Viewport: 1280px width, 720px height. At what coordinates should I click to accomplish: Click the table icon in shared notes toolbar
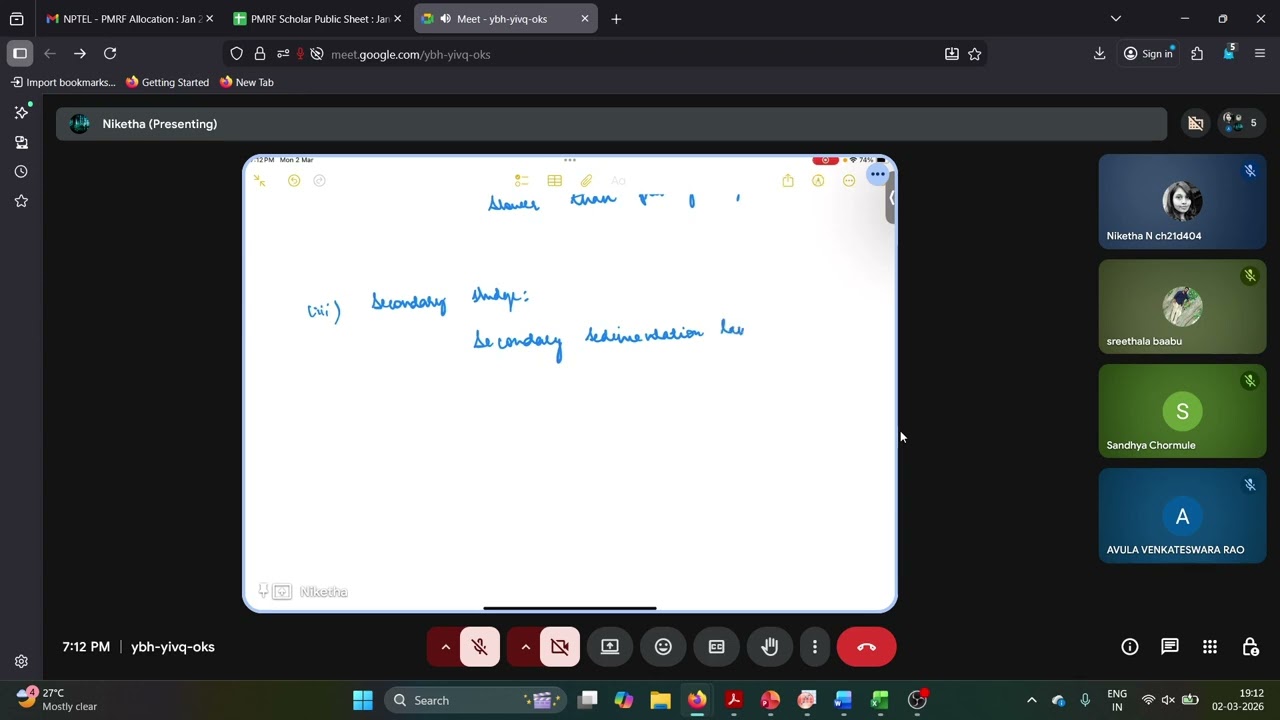pyautogui.click(x=554, y=181)
